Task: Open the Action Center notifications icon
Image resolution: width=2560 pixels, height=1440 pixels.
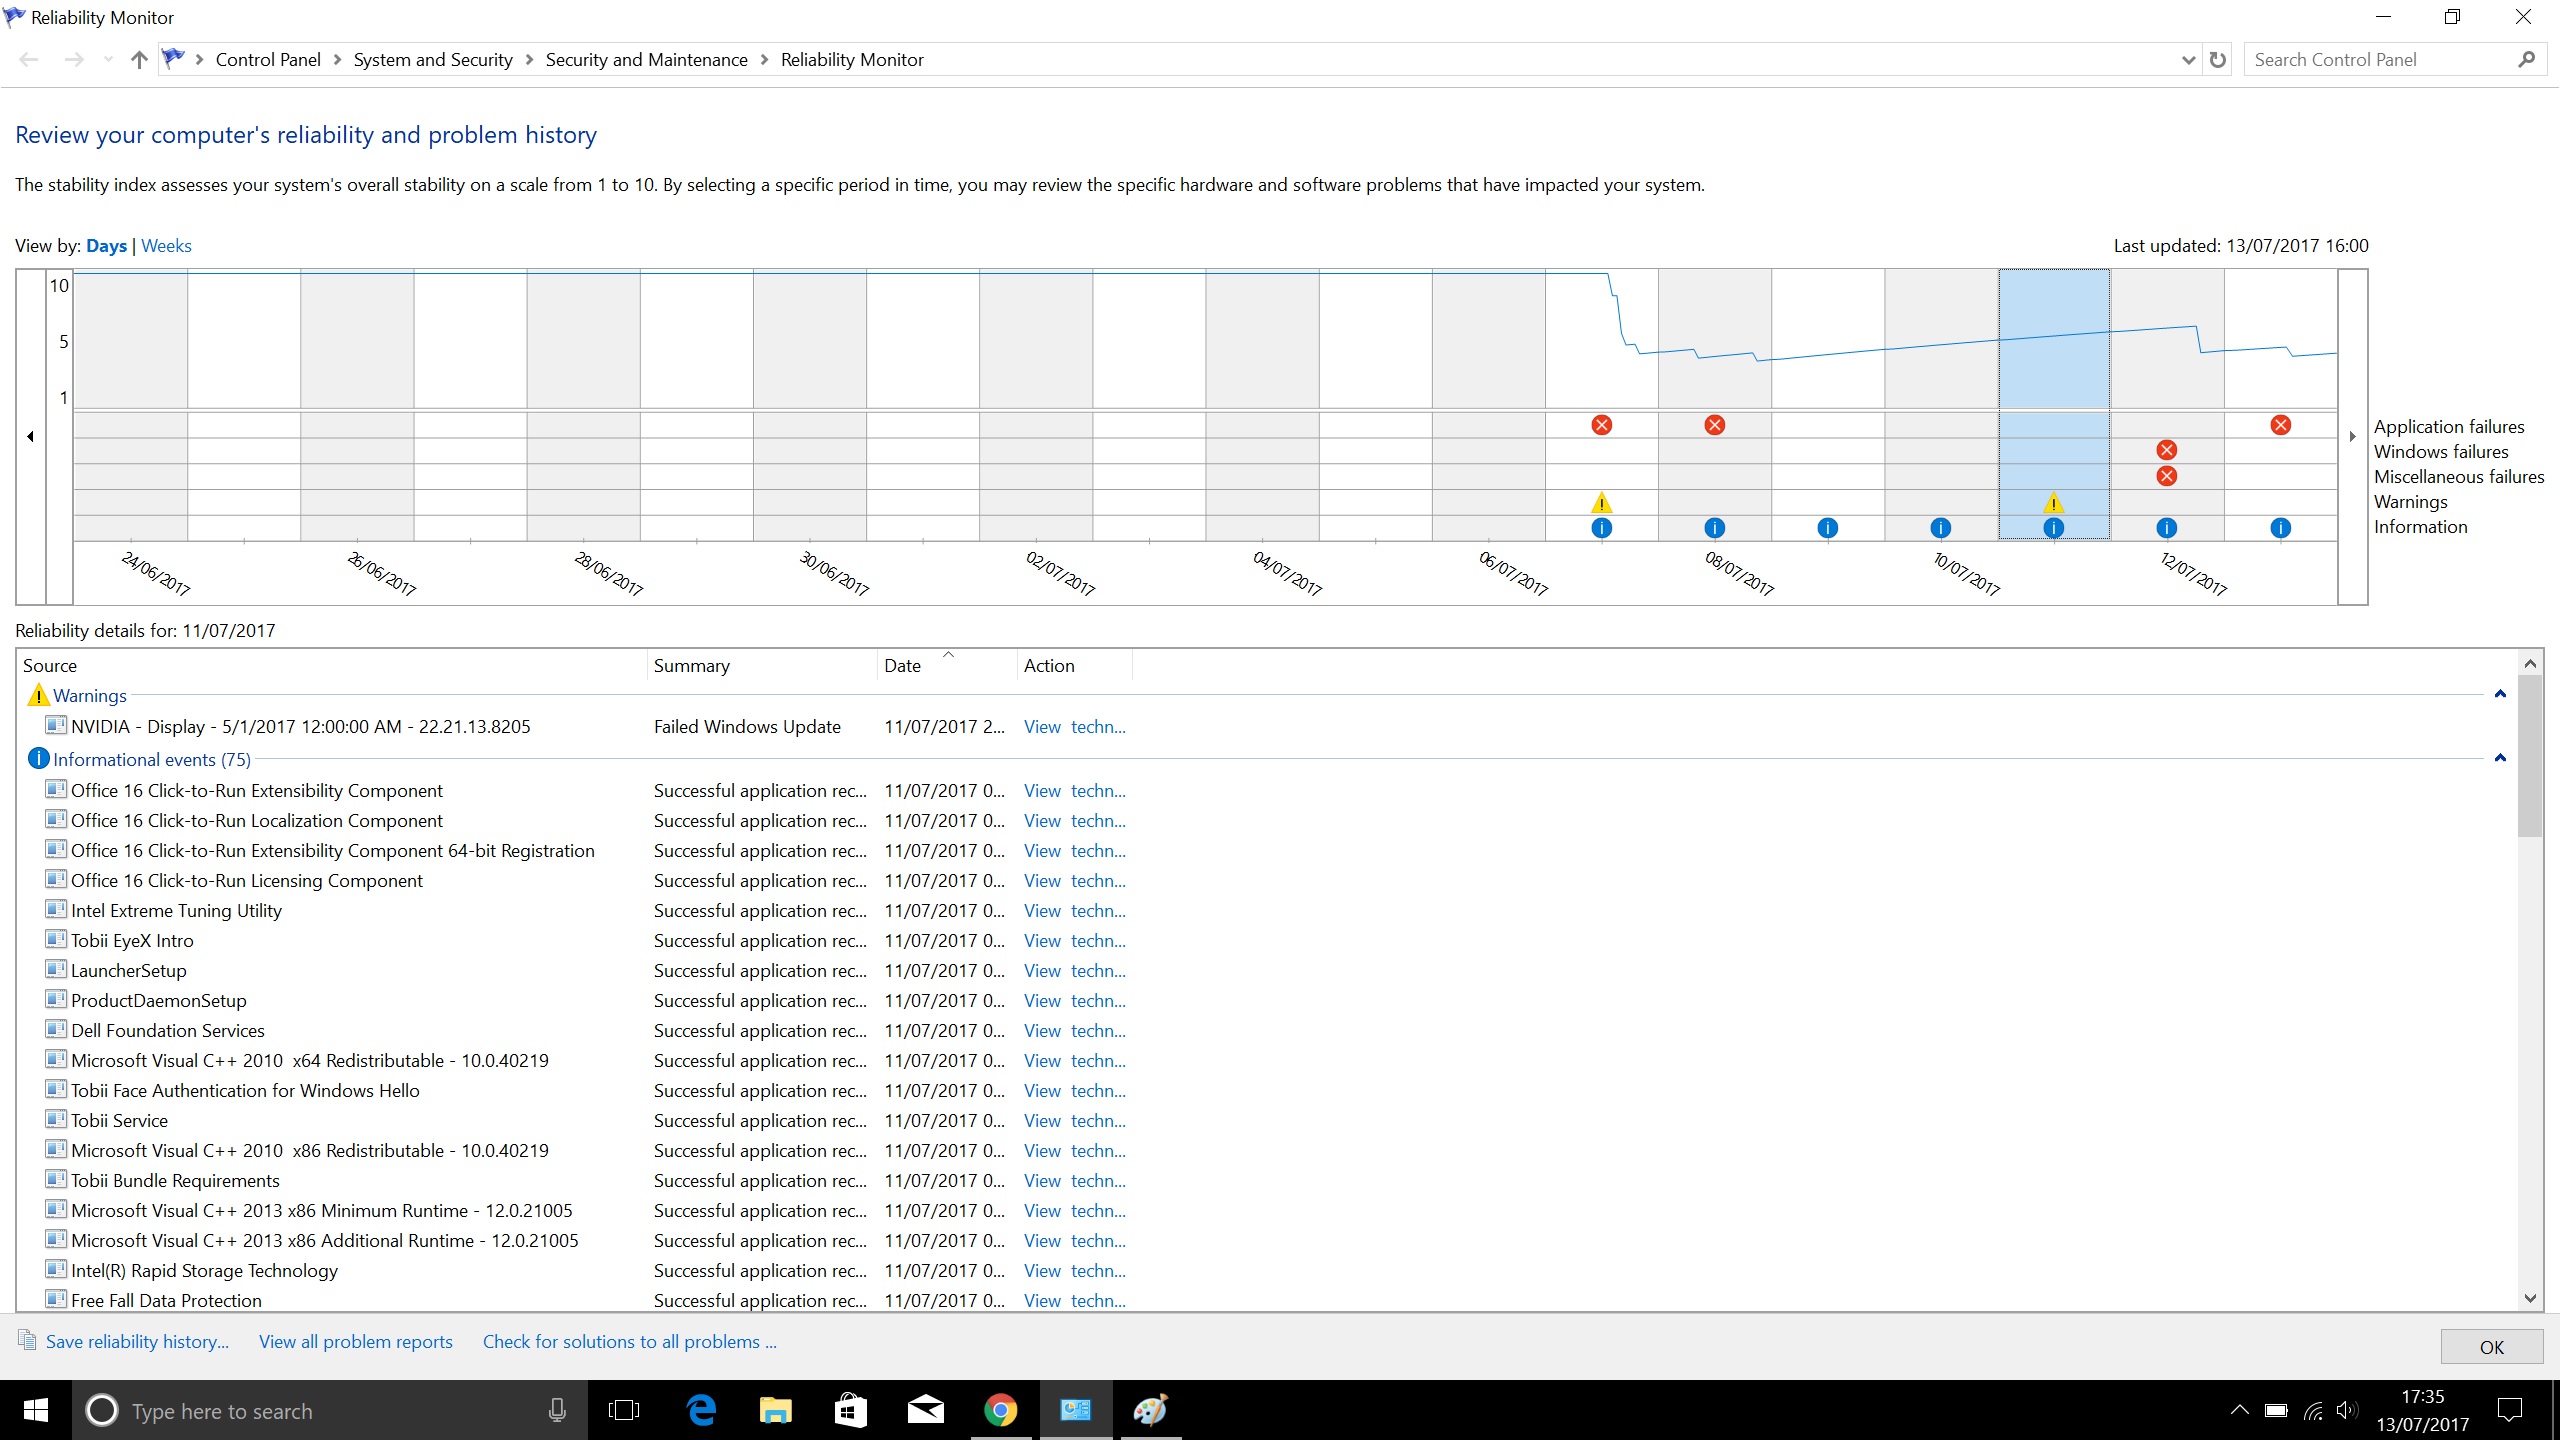Action: point(2510,1411)
